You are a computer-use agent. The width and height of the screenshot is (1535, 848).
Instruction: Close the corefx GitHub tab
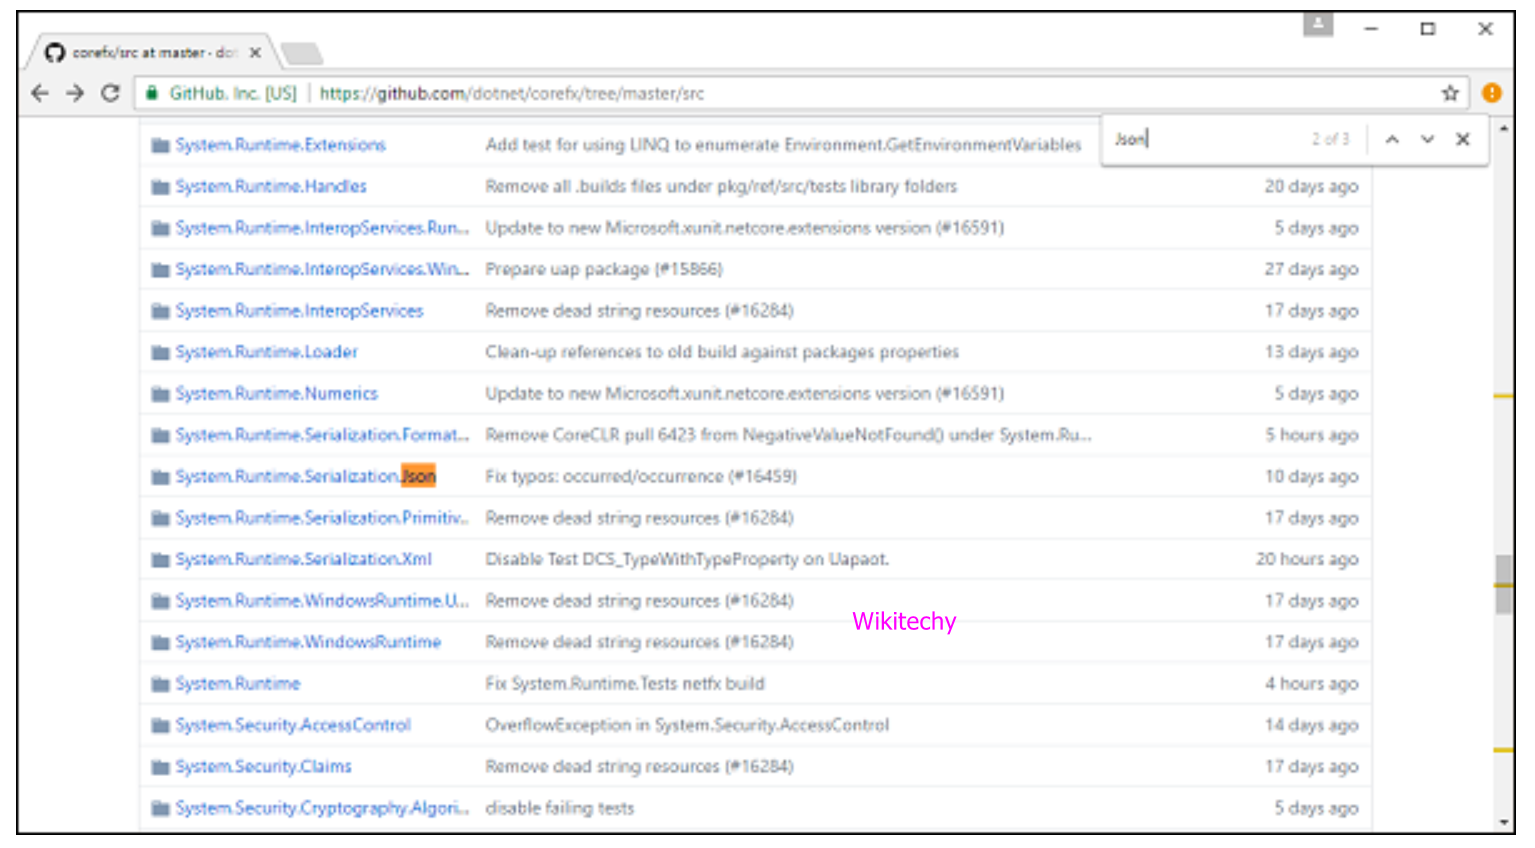pos(255,52)
